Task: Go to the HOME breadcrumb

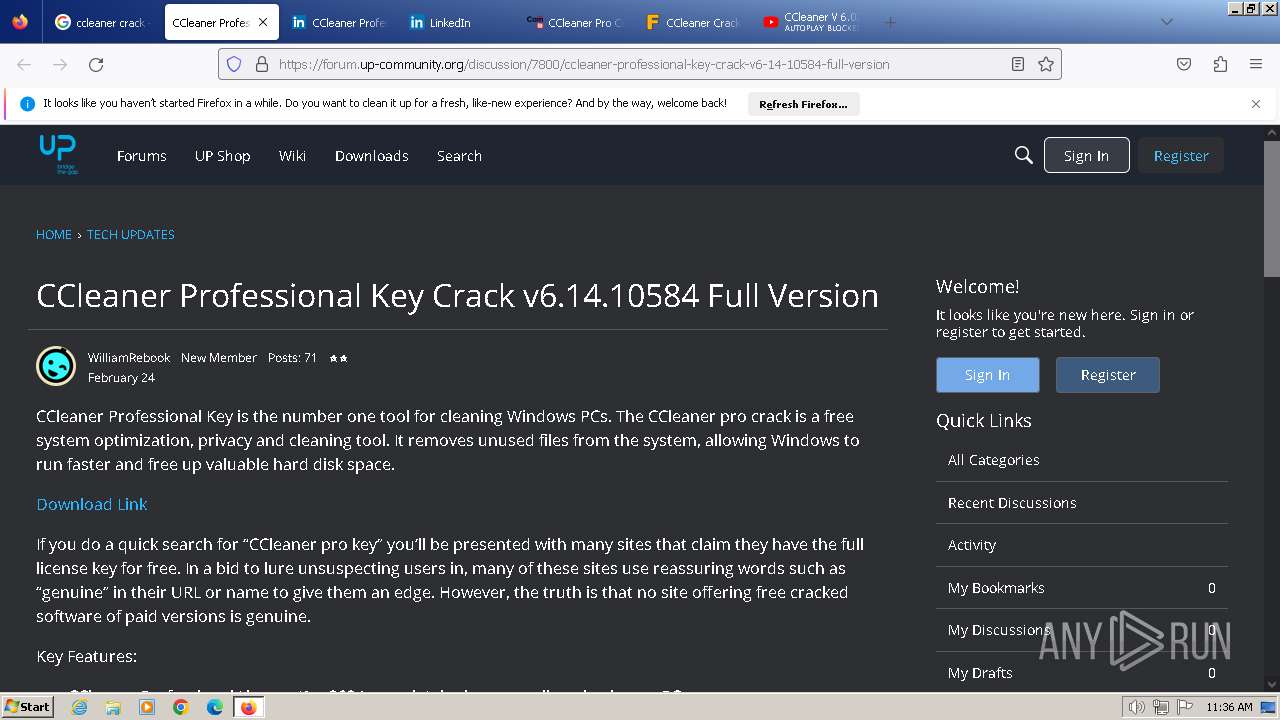Action: click(x=54, y=234)
